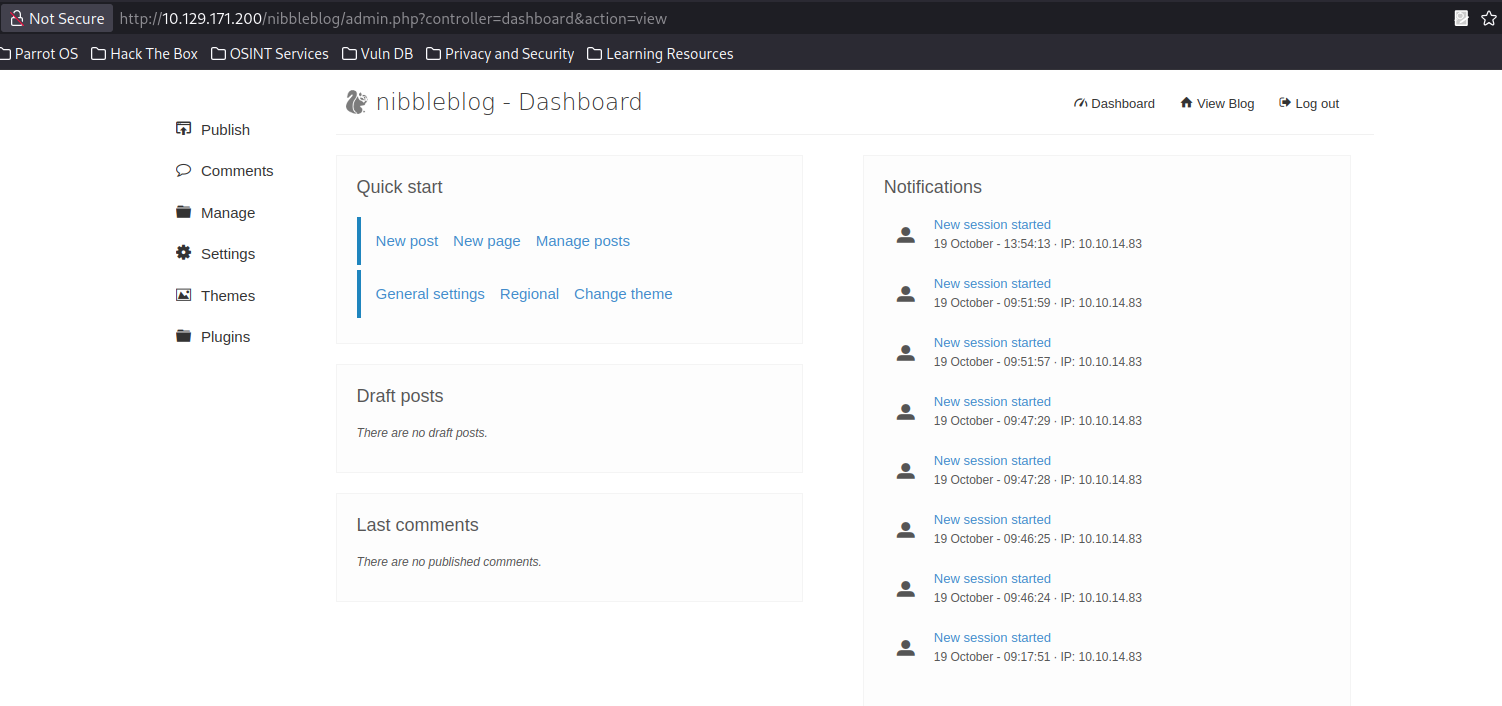
Task: Click the Manage folder icon in sidebar
Action: (x=183, y=212)
